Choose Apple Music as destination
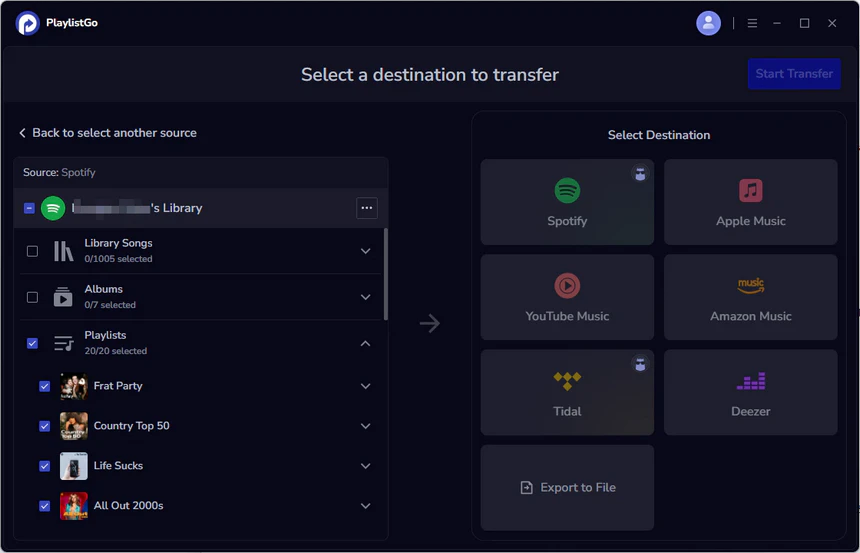 click(750, 202)
